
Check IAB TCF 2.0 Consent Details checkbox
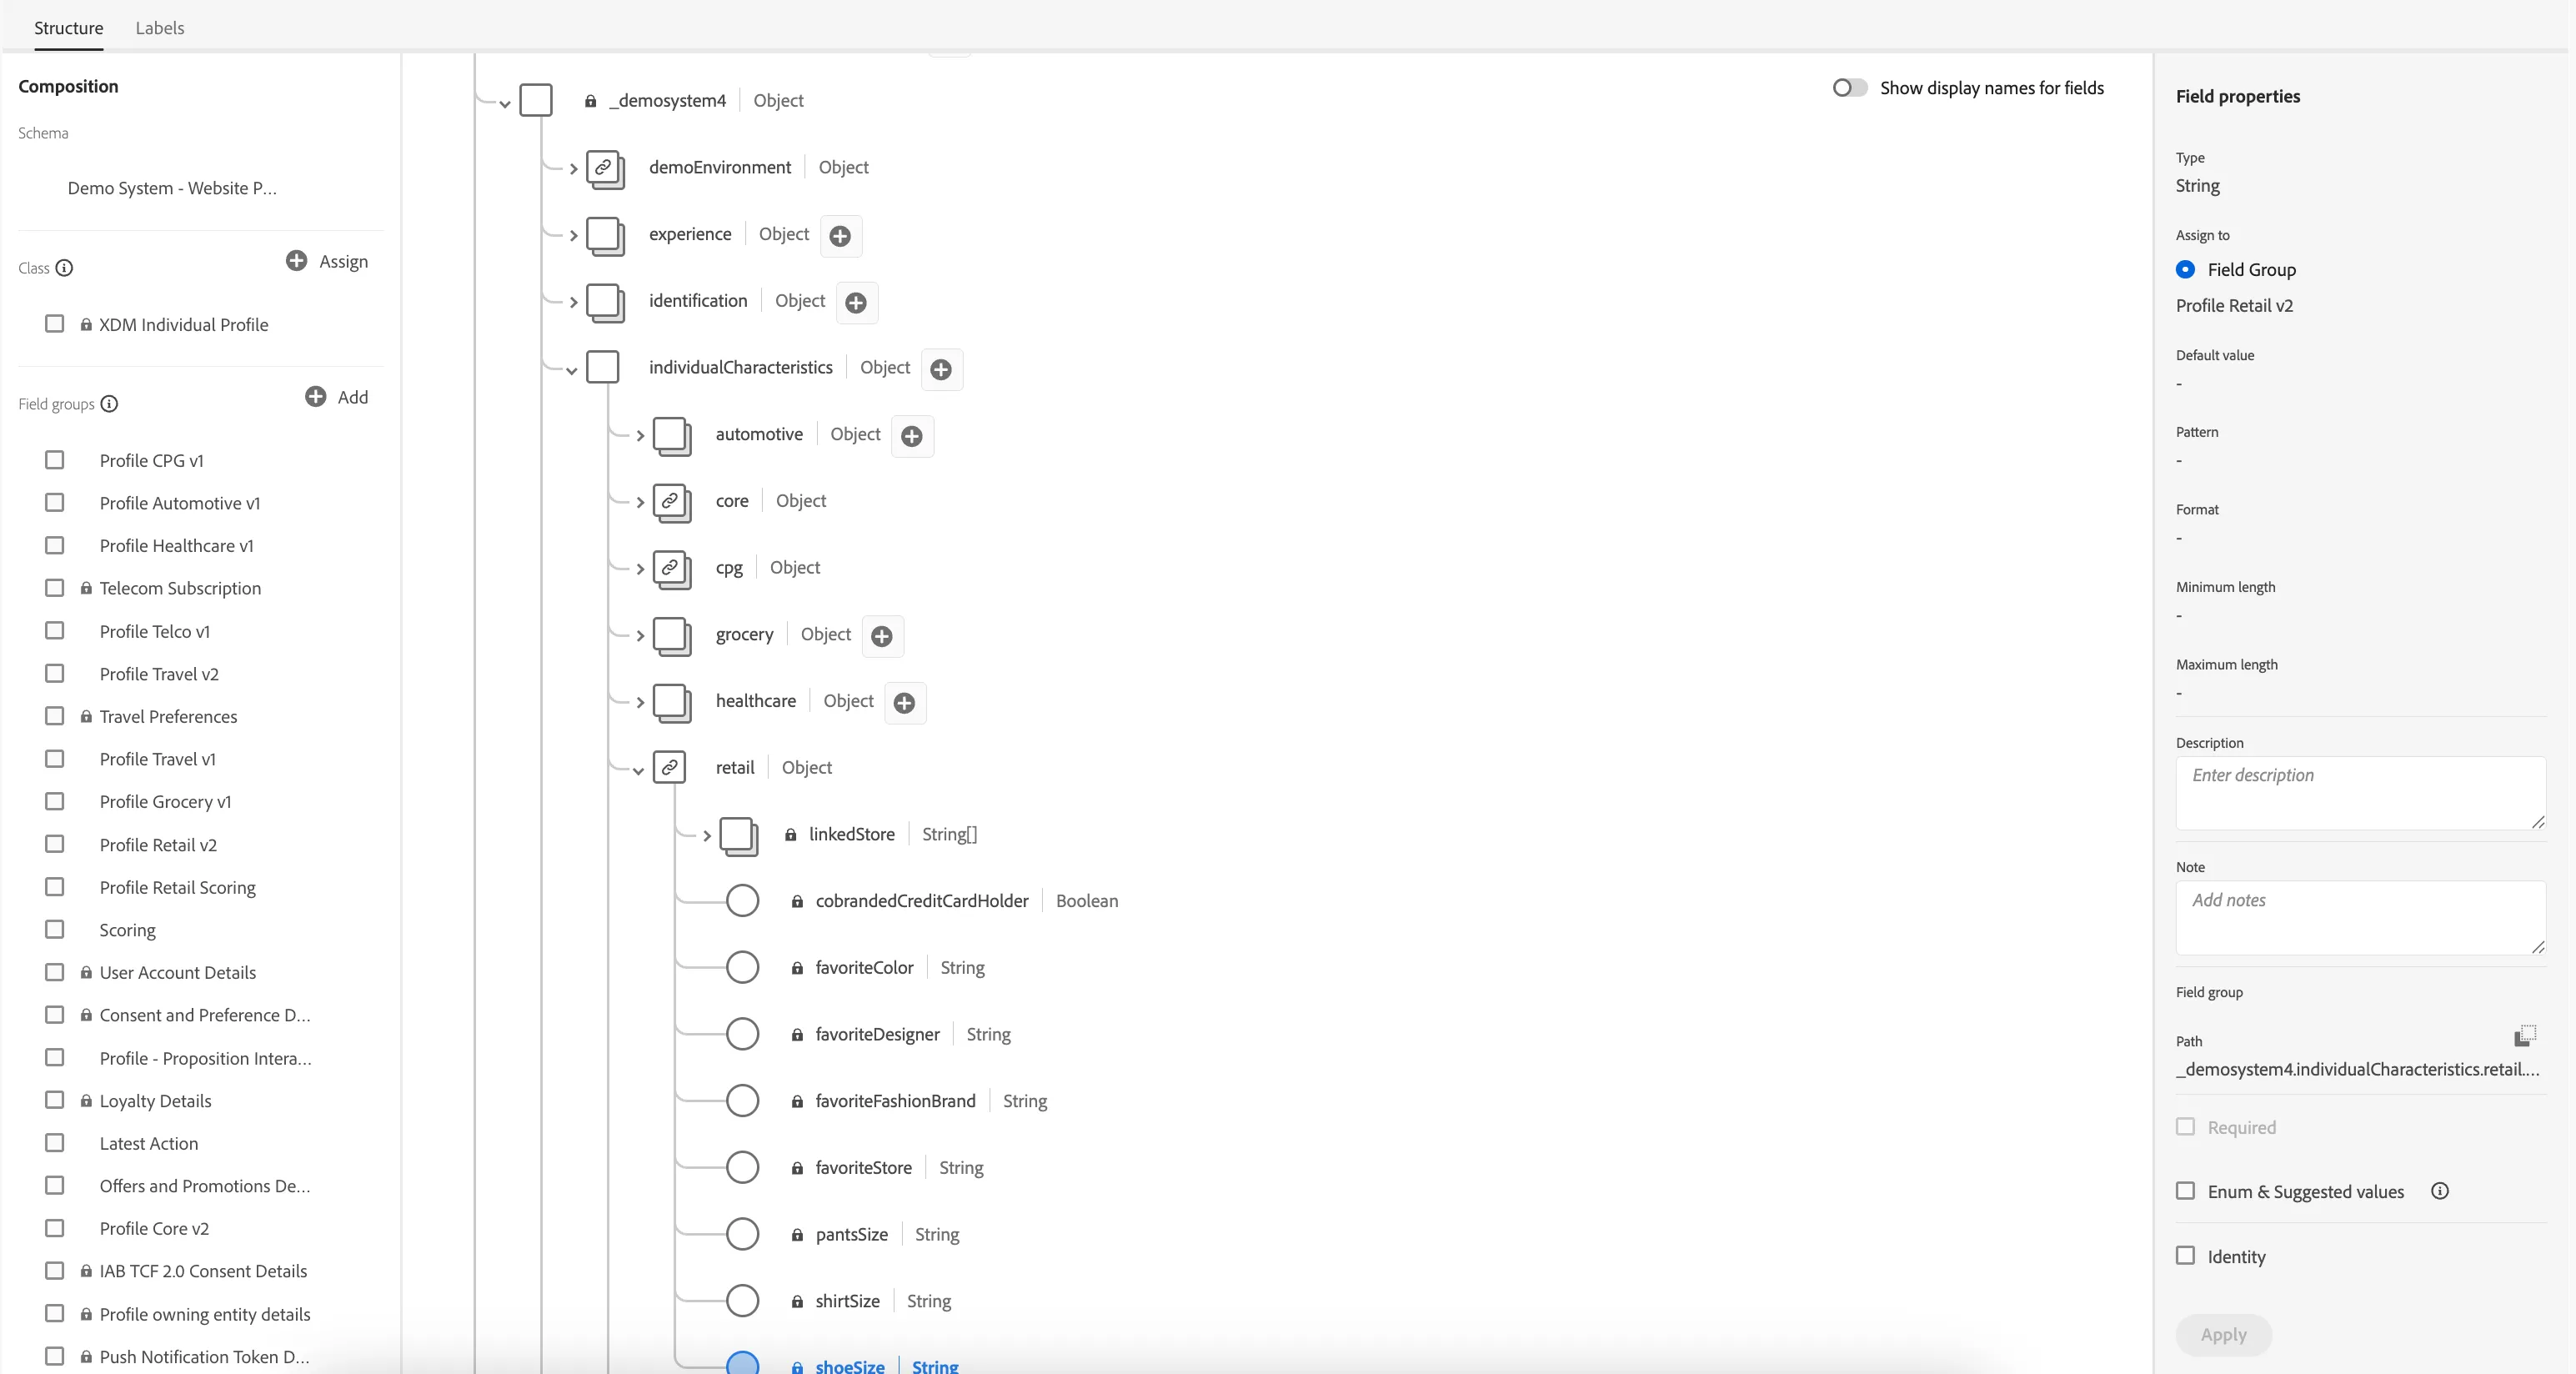[55, 1270]
